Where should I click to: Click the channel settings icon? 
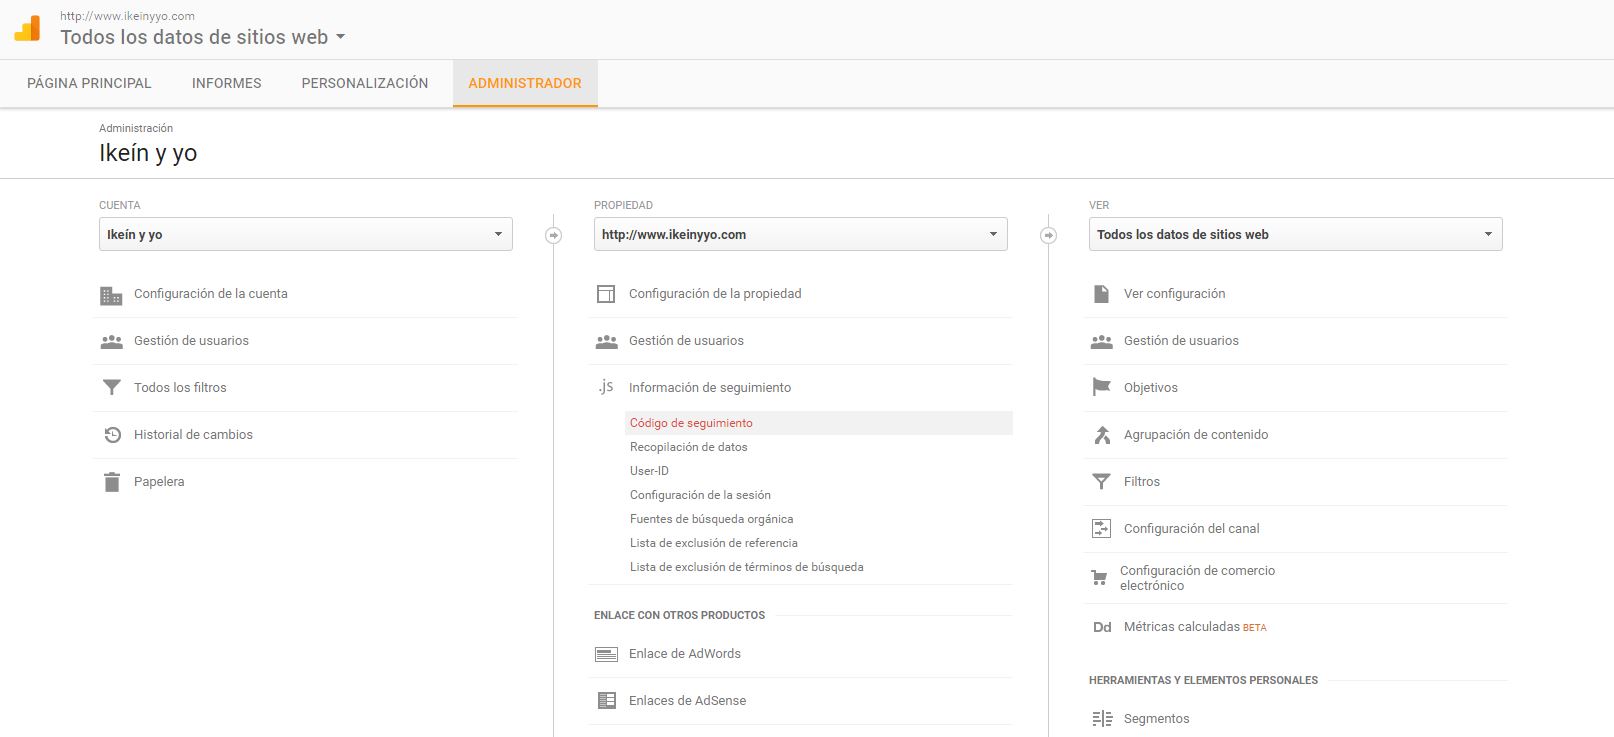1101,529
